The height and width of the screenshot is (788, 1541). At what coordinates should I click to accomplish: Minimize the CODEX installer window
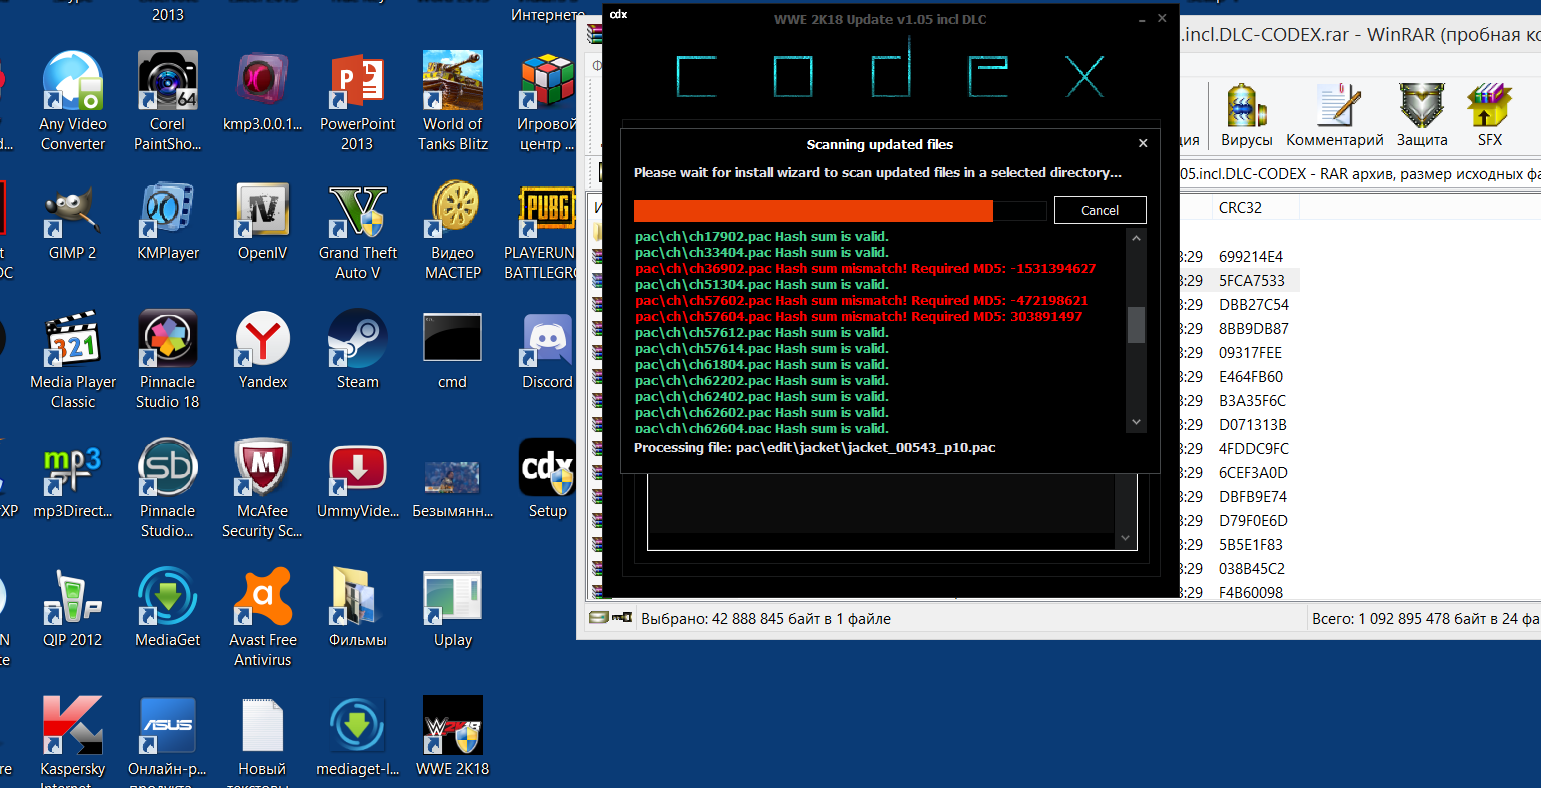point(1142,18)
